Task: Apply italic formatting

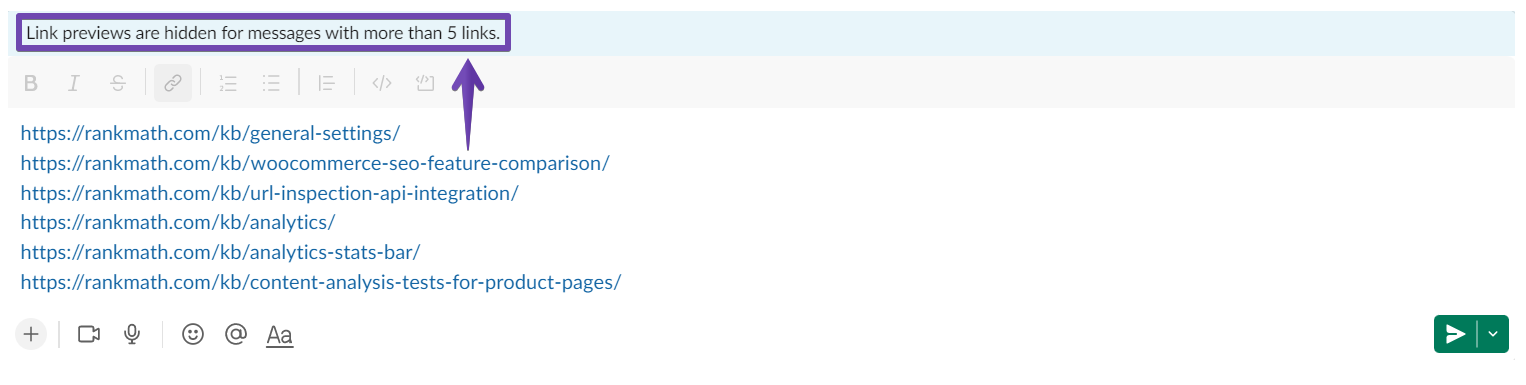Action: [x=73, y=83]
